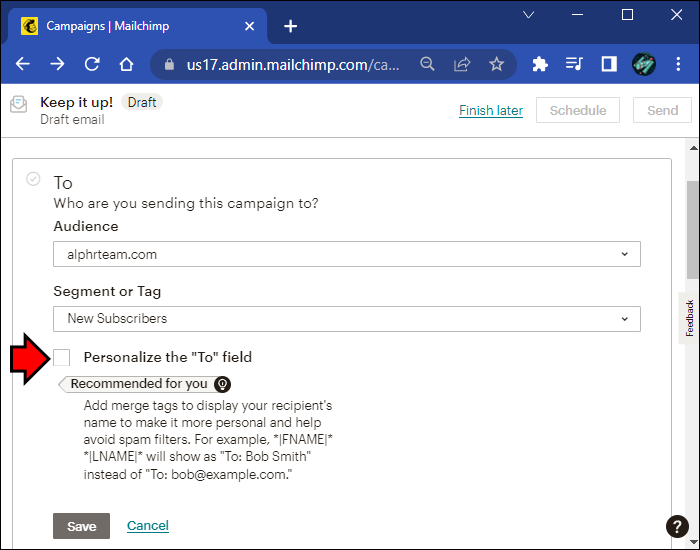
Task: Open a new browser tab
Action: click(290, 26)
